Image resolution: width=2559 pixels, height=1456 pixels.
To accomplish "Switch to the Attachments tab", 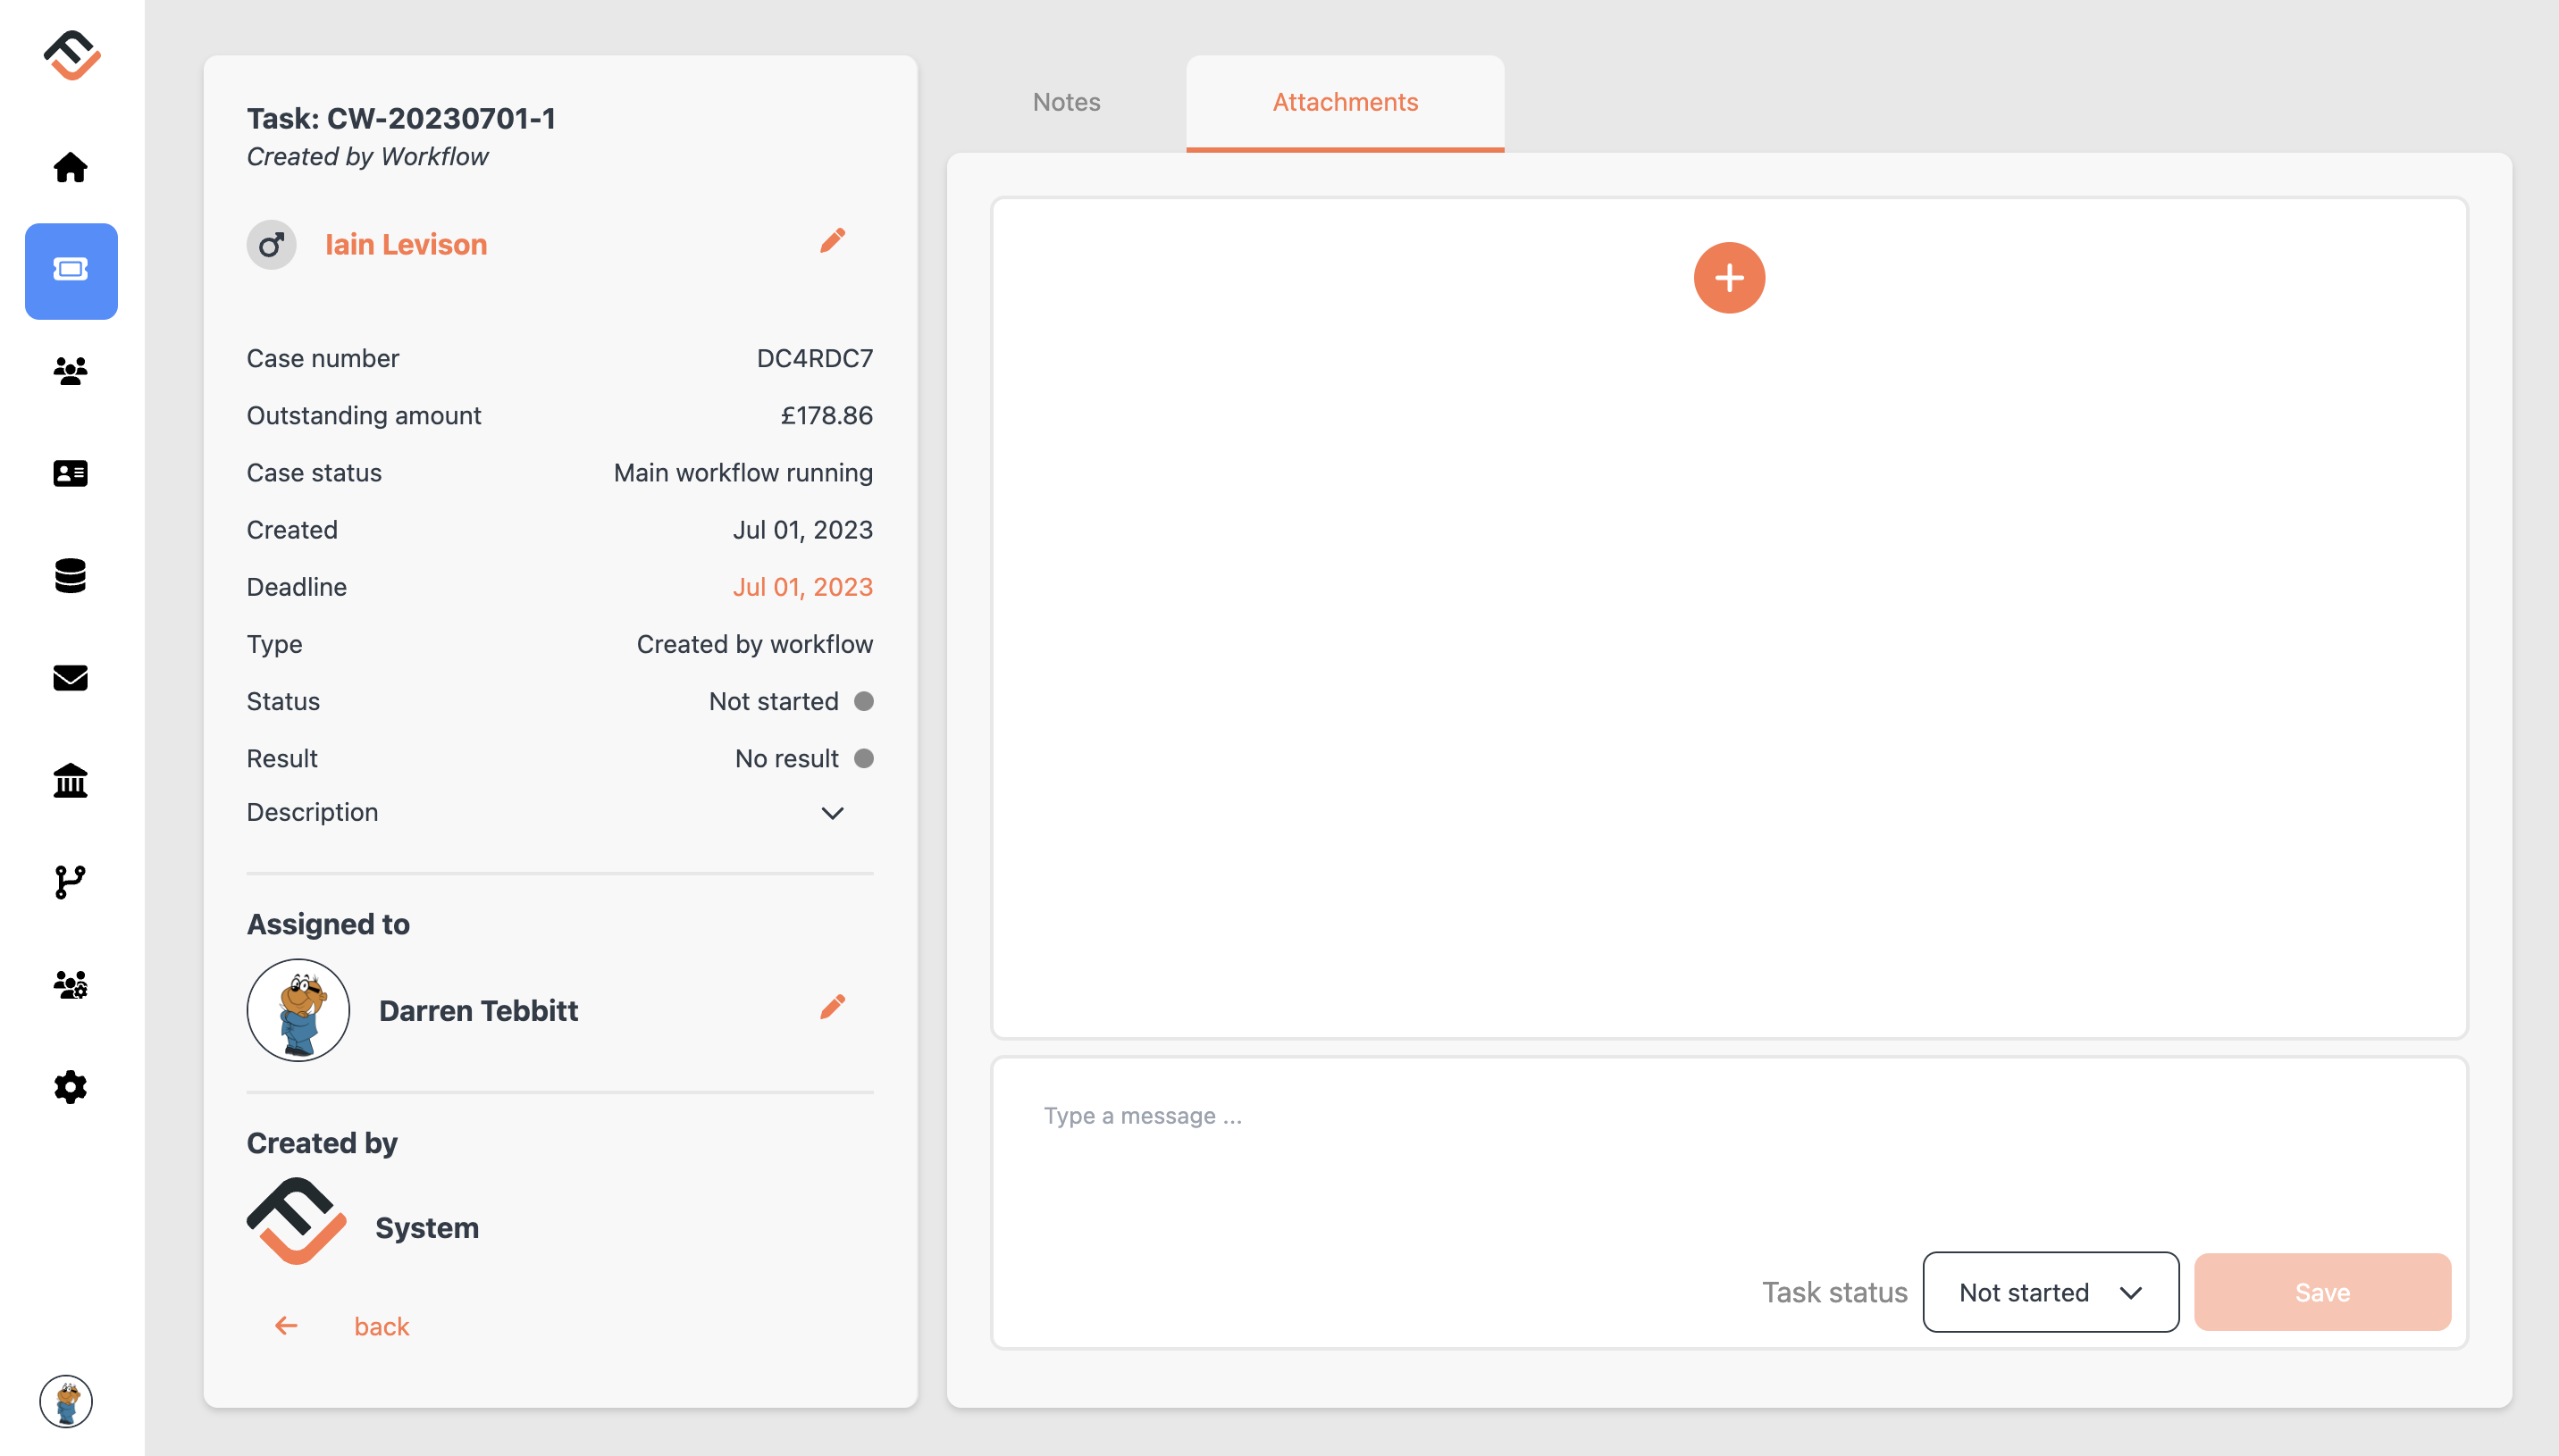I will click(x=1347, y=102).
